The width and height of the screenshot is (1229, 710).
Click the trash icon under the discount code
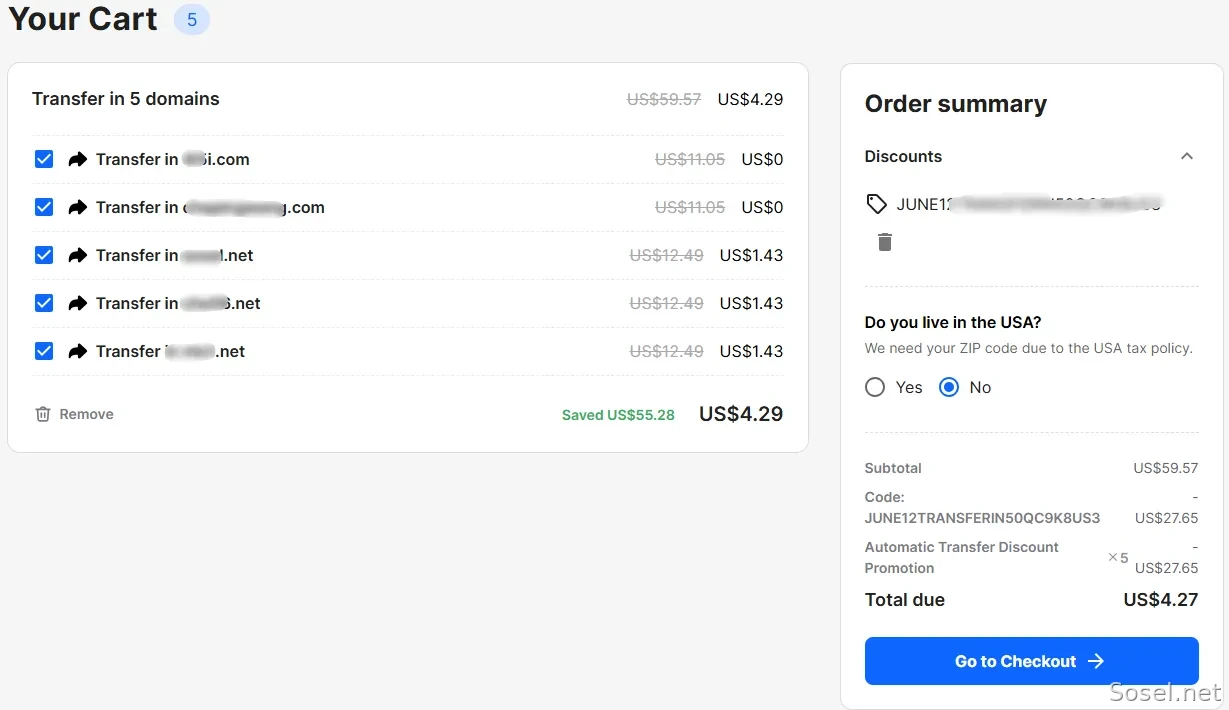tap(885, 242)
